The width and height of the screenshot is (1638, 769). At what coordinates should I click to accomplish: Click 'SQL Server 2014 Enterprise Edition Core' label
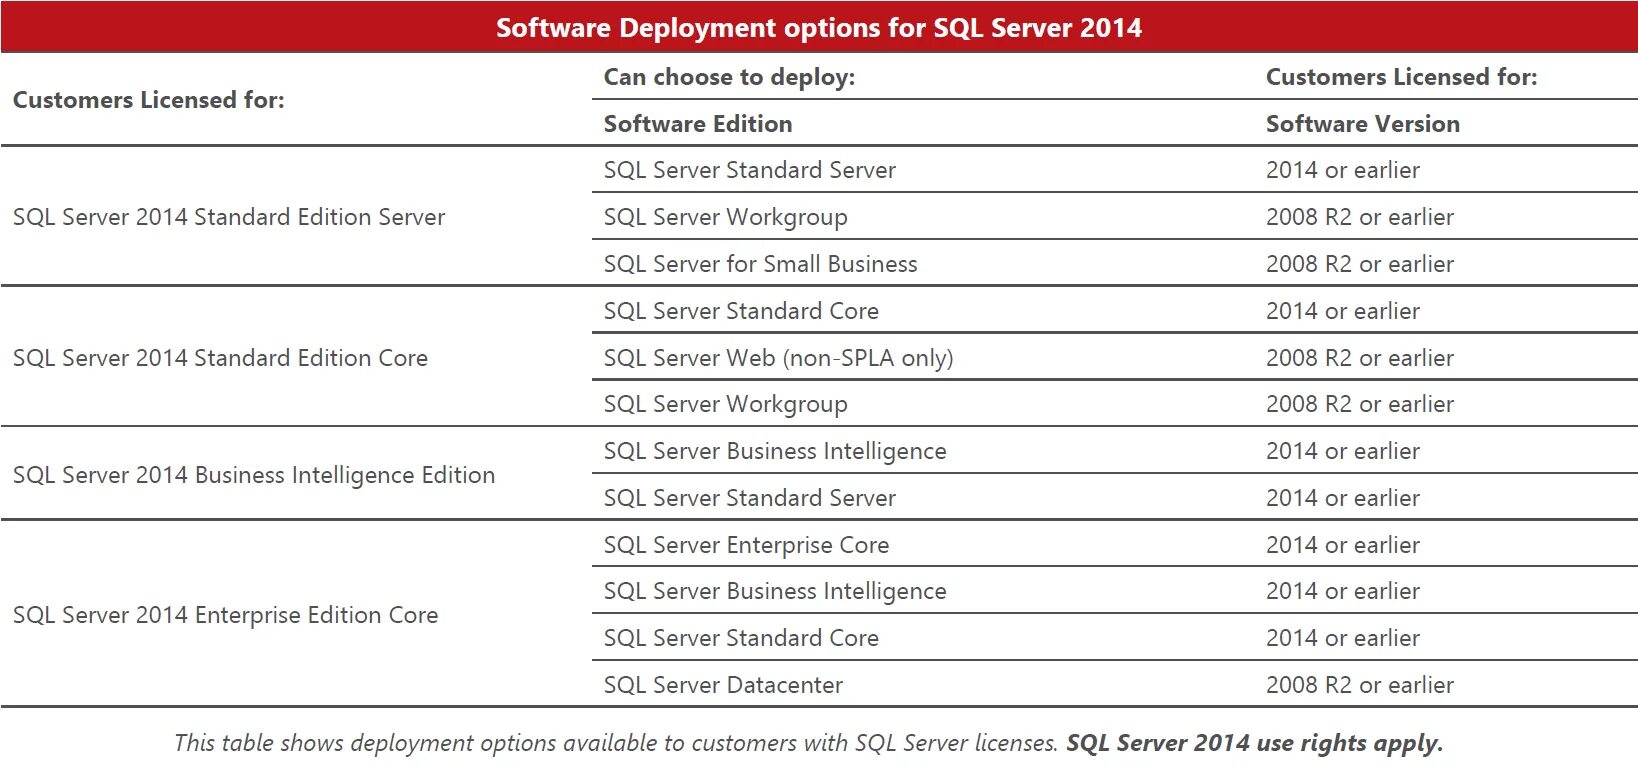(225, 615)
